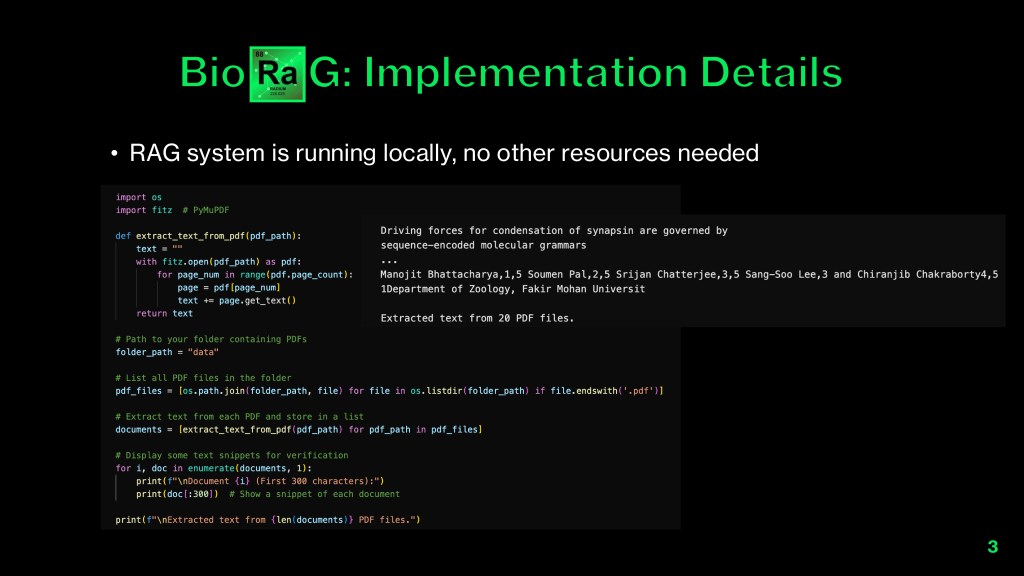Click the 'folder_path = "data"' assignment line
This screenshot has width=1024, height=576.
pos(167,352)
